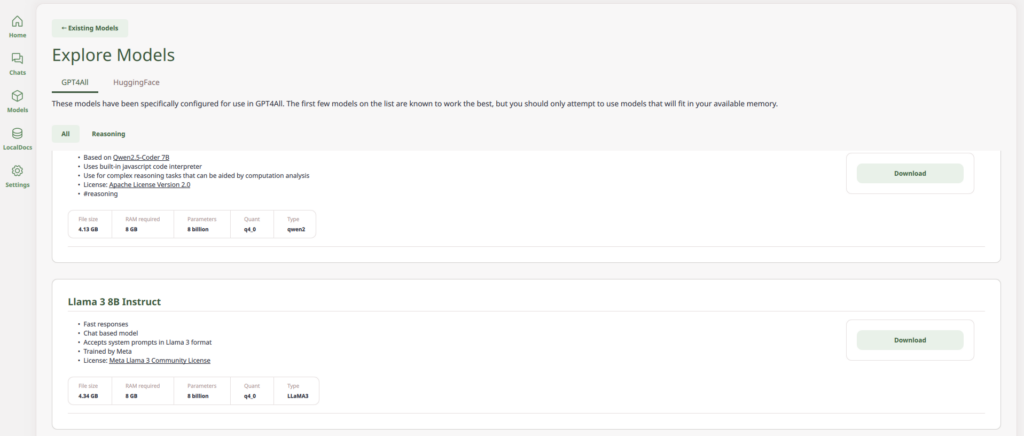The image size is (1024, 436).
Task: Switch to the GPT4All tab
Action: tap(74, 83)
